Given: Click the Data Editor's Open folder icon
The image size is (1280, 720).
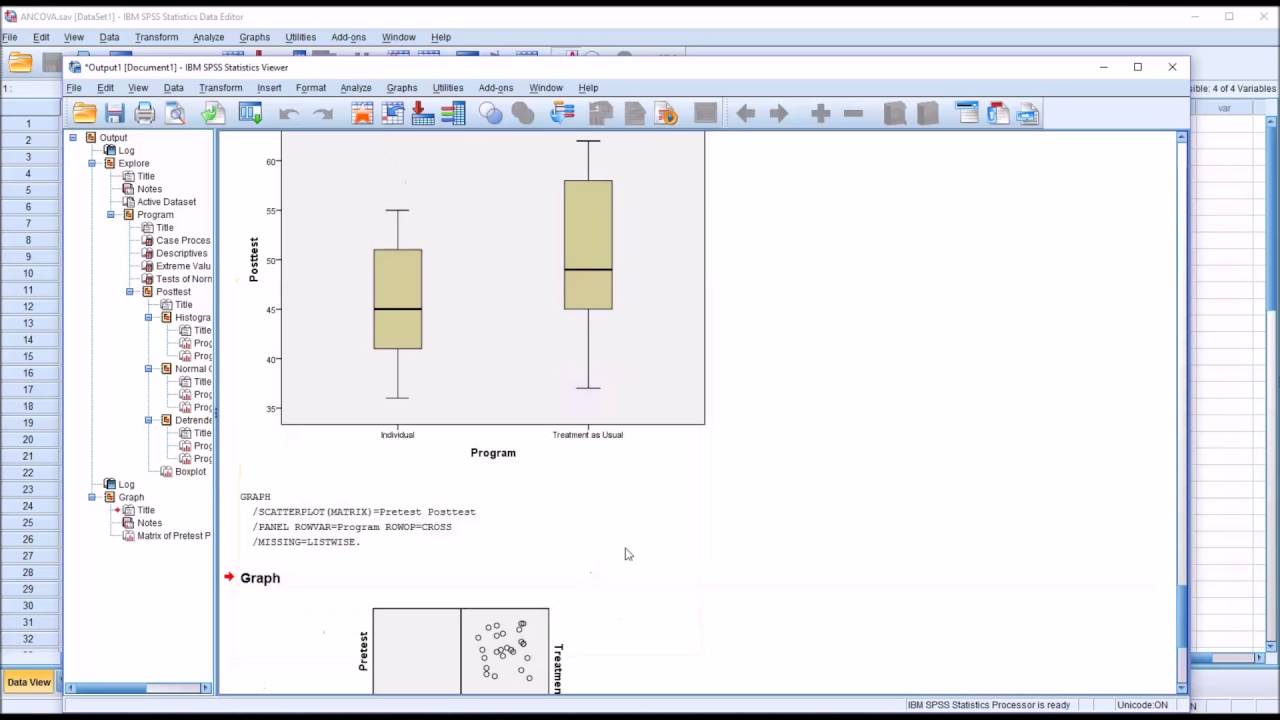Looking at the screenshot, I should [x=20, y=62].
